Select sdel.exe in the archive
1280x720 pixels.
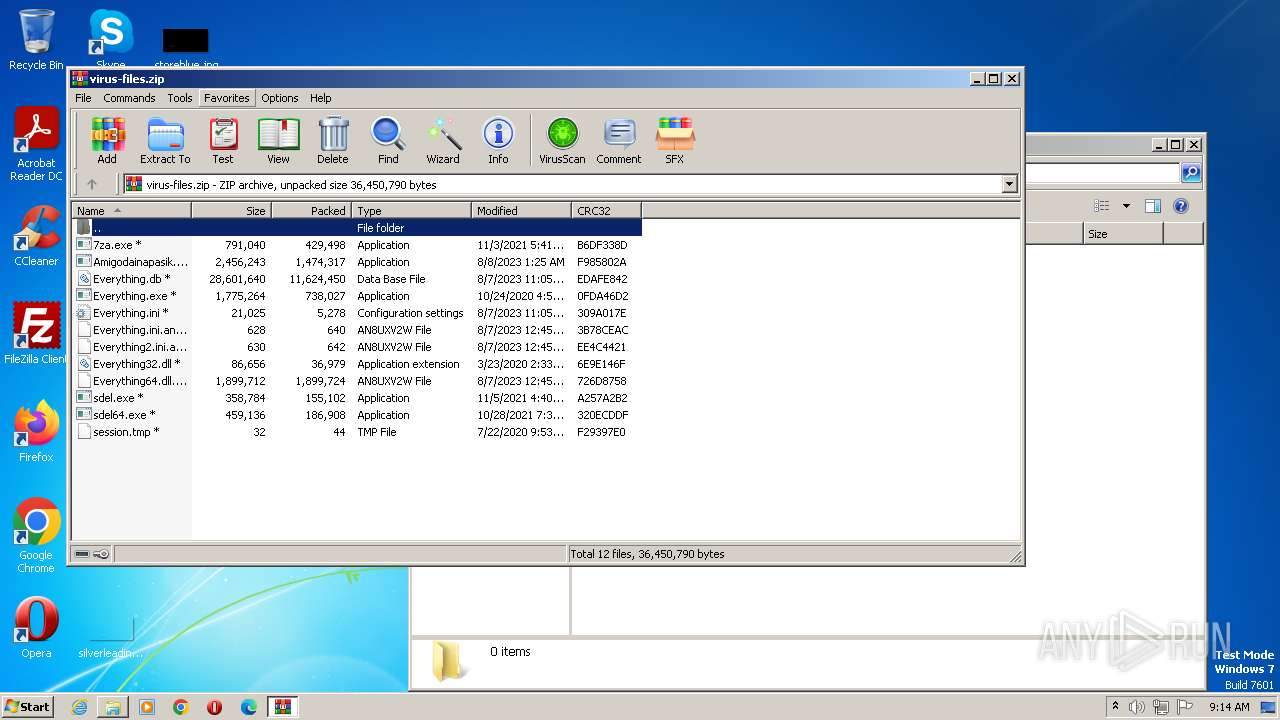click(357, 398)
